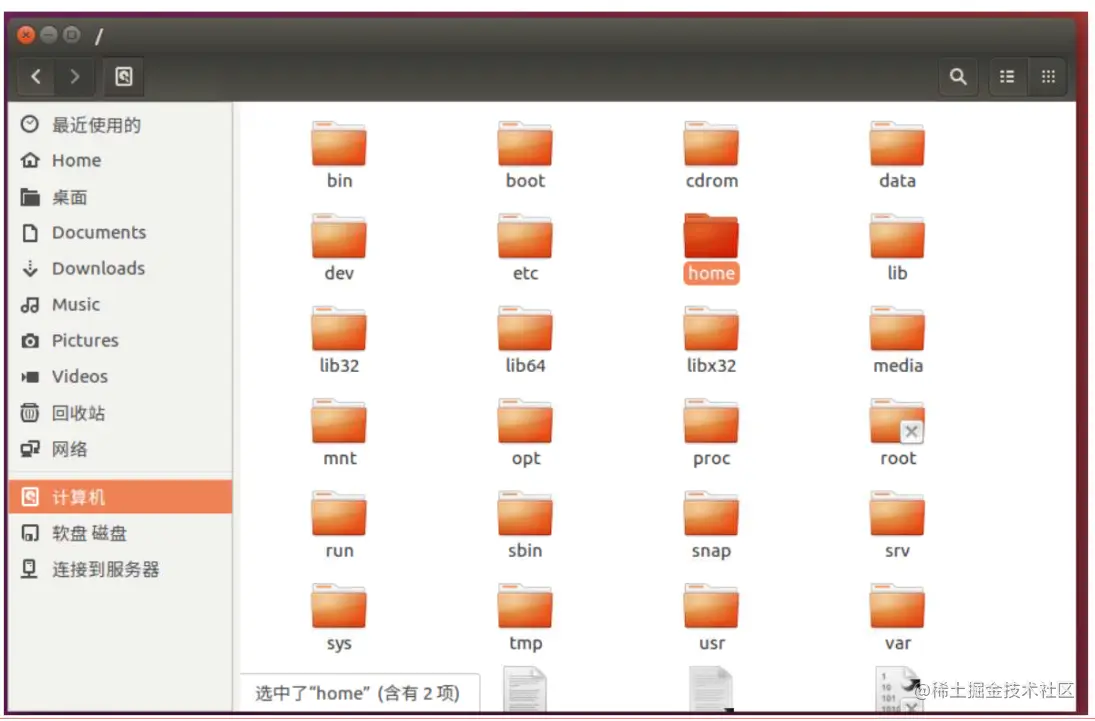Viewport: 1095px width, 721px height.
Task: Navigate forward using the right arrow
Action: 76,76
